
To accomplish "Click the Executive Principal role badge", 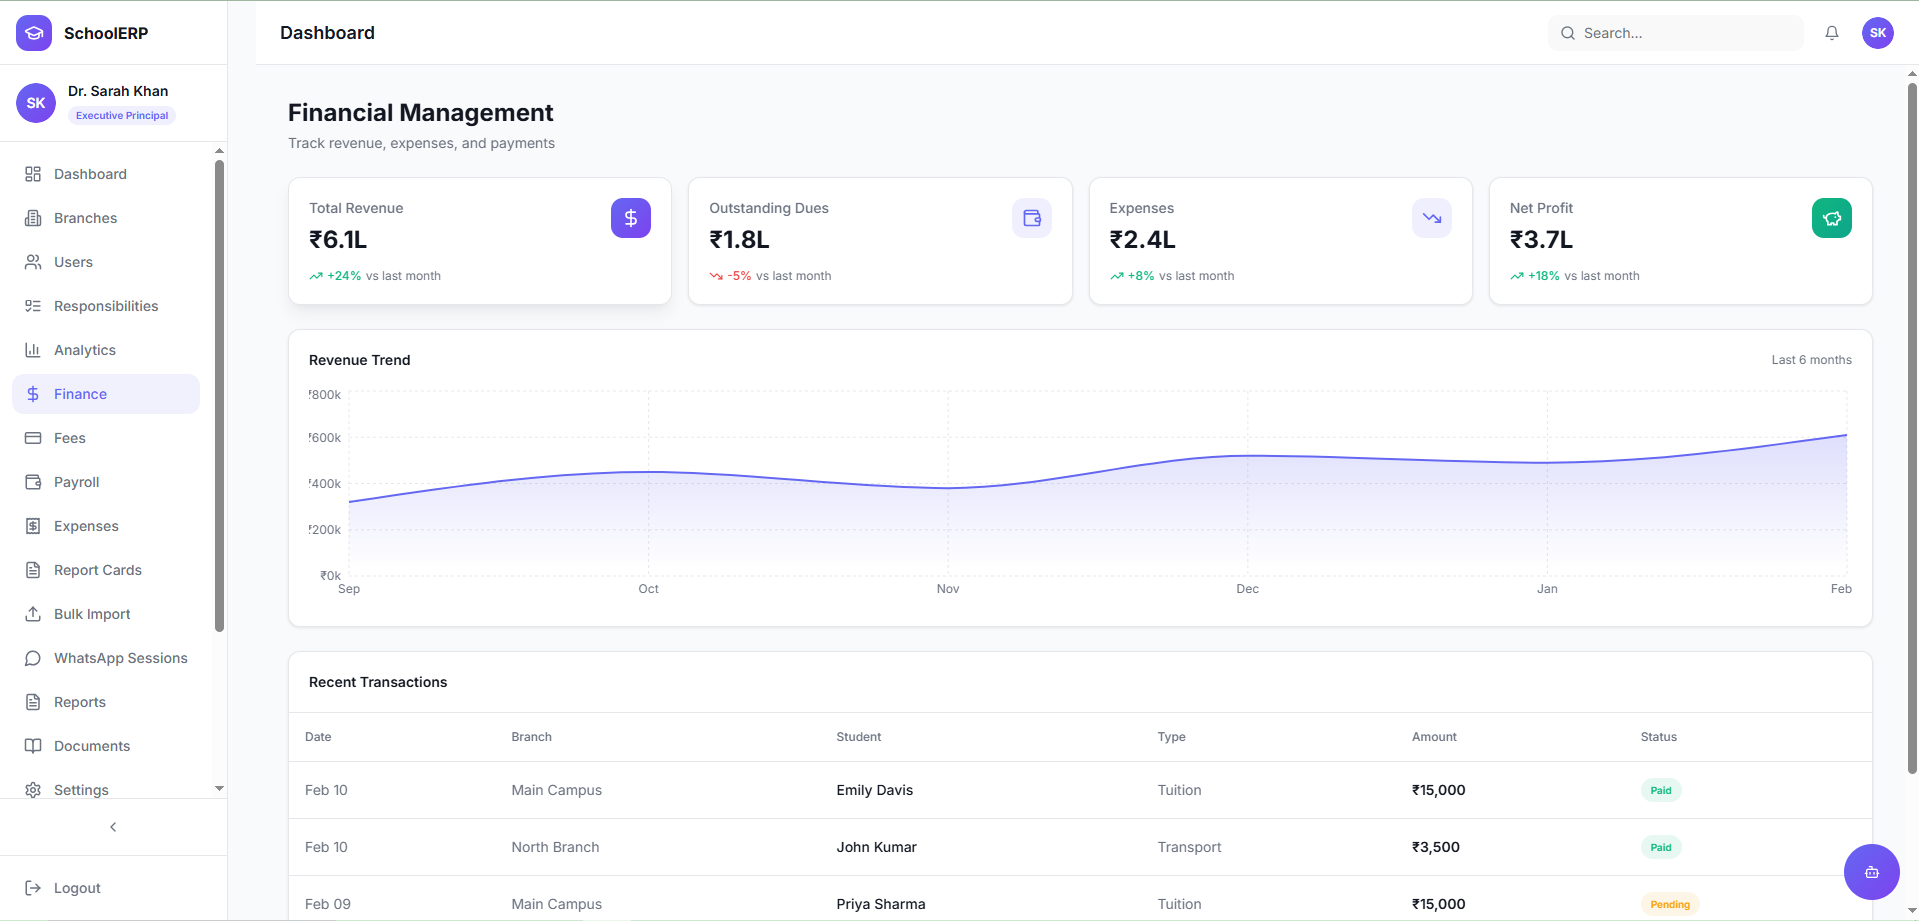I will 122,116.
